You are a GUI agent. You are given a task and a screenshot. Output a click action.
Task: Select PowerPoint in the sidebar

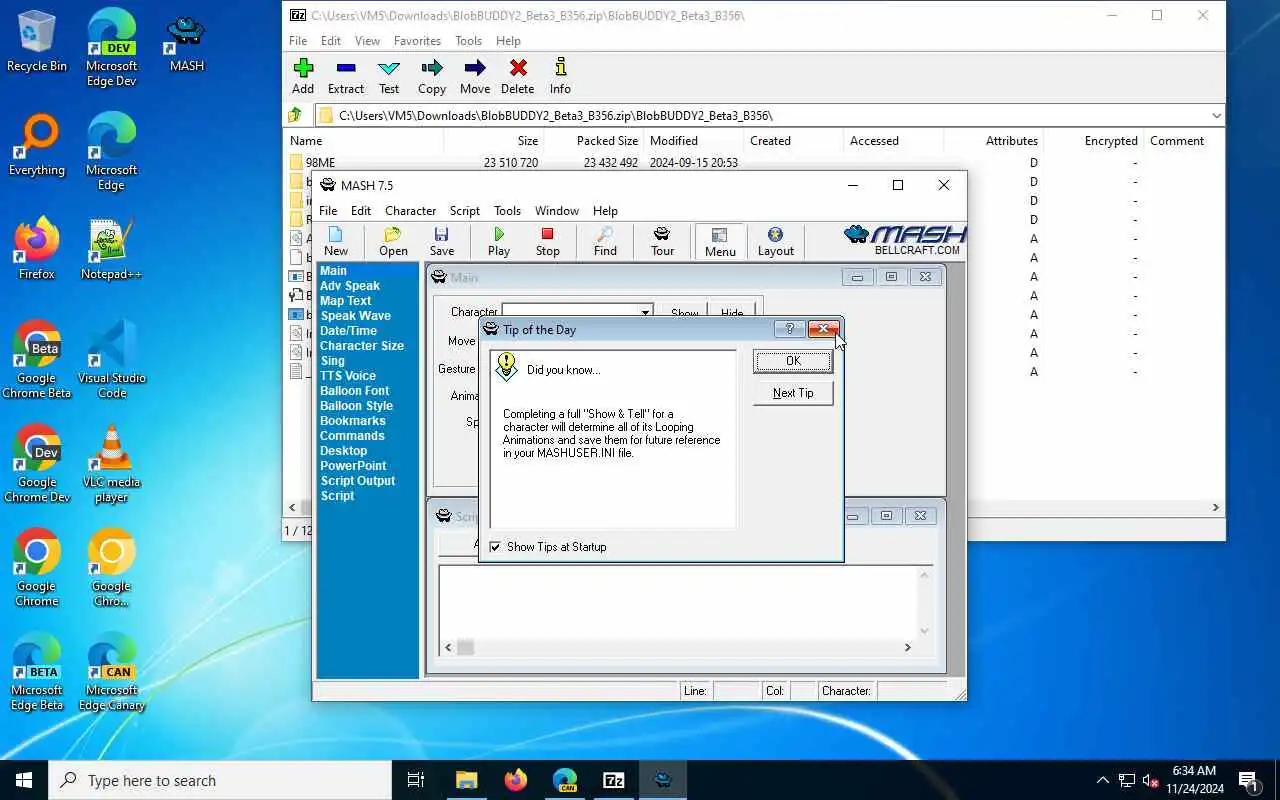click(353, 466)
